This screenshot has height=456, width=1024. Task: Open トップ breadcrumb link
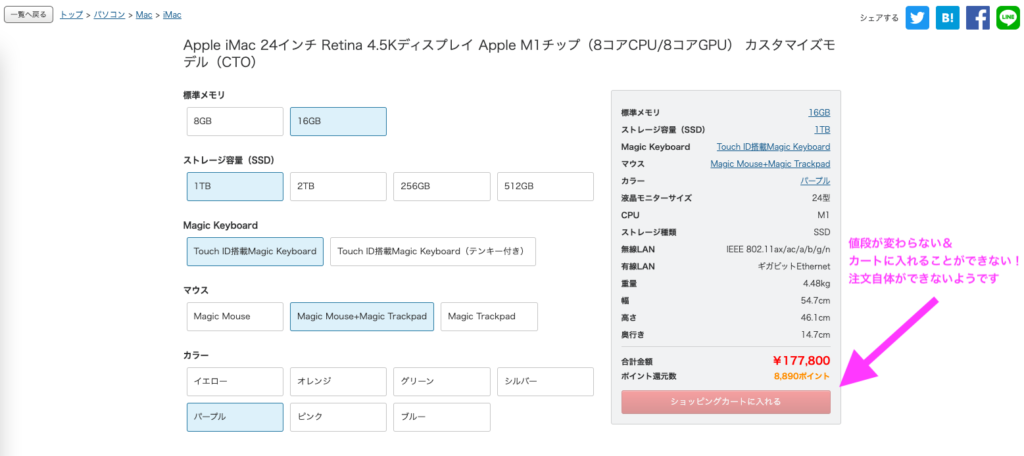71,14
